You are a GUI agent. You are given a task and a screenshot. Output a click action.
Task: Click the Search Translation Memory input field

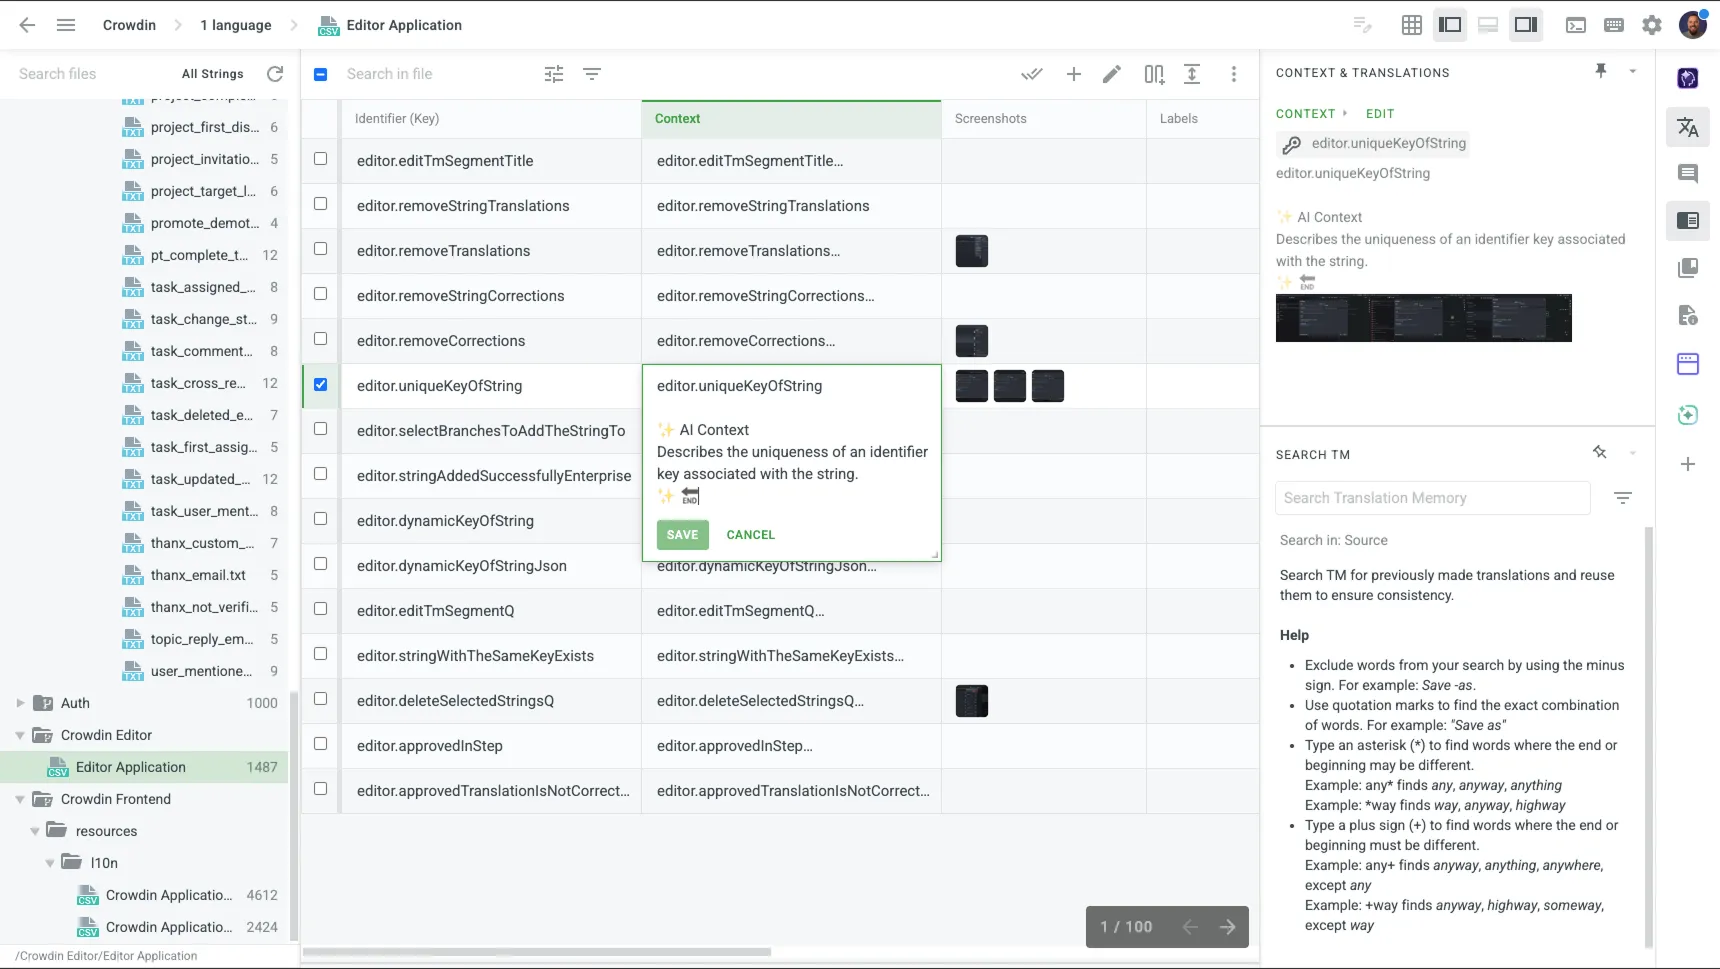[x=1432, y=497]
